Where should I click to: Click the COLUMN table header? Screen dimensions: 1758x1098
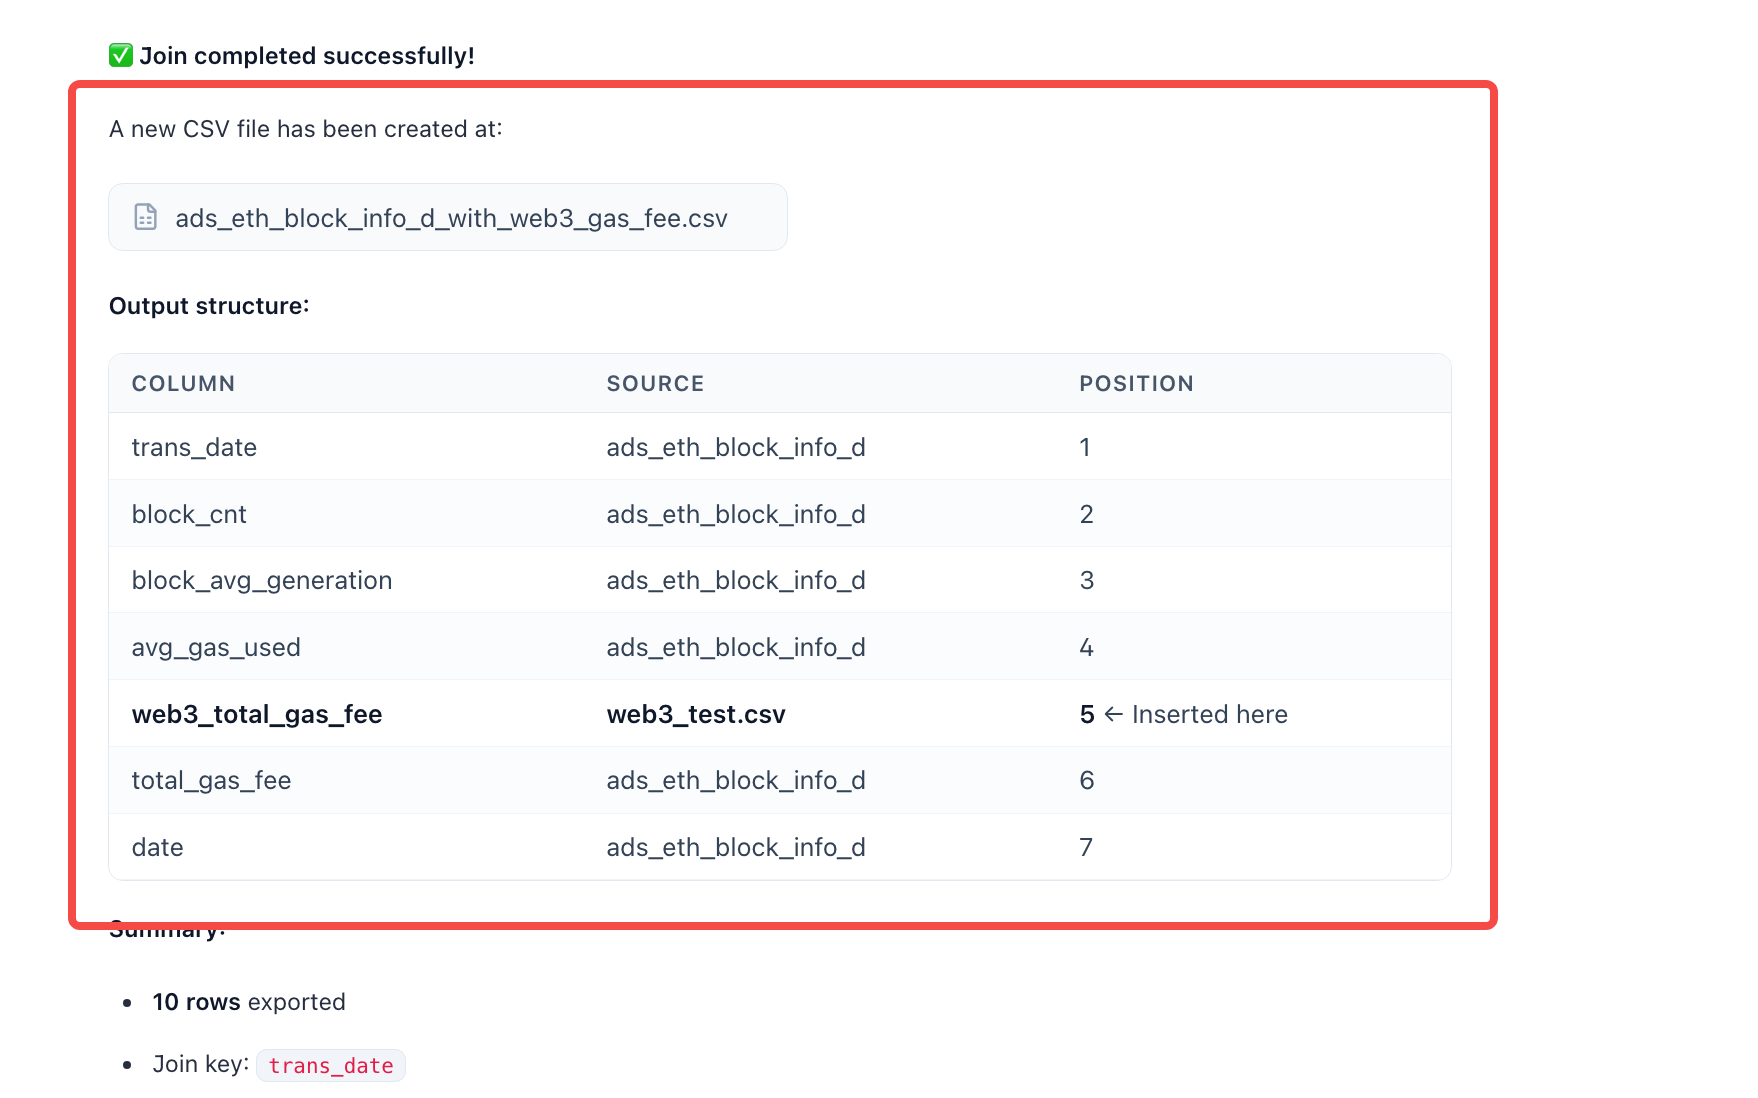183,384
